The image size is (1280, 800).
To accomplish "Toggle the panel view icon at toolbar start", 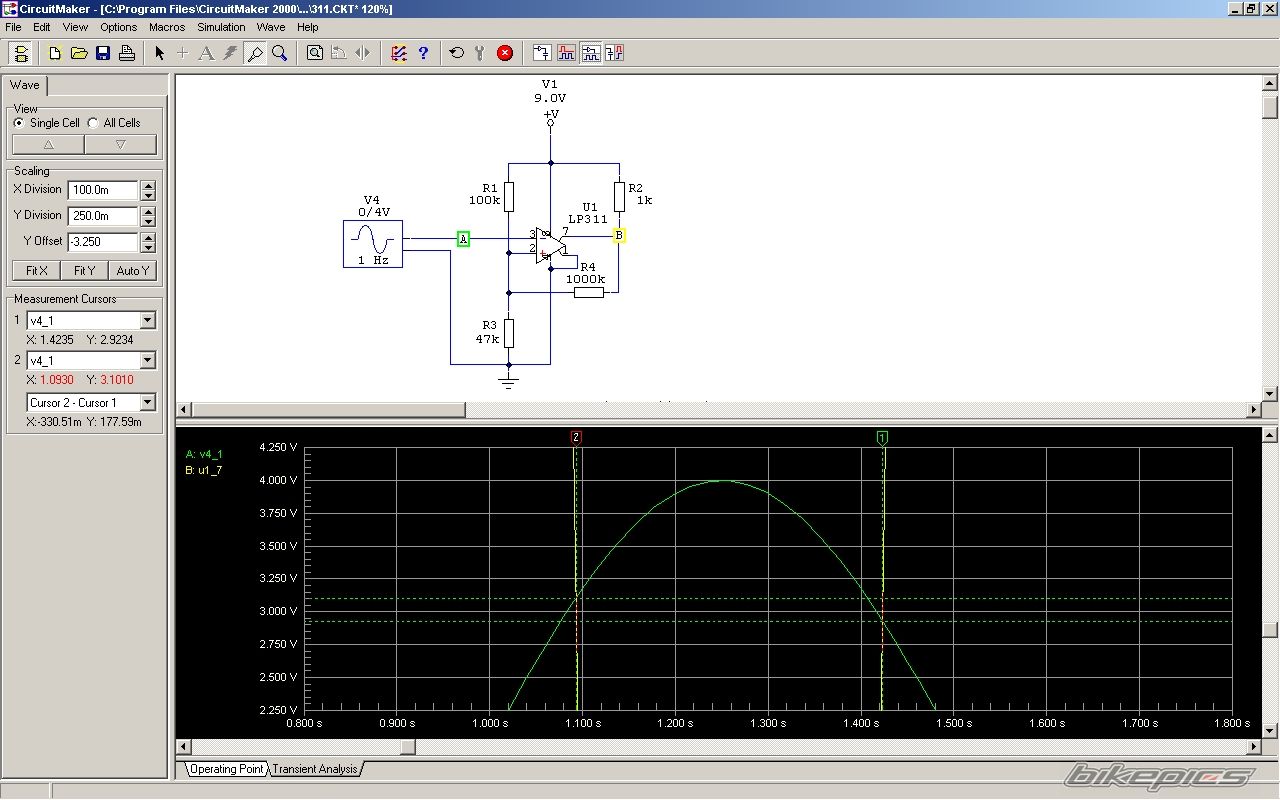I will click(x=21, y=53).
